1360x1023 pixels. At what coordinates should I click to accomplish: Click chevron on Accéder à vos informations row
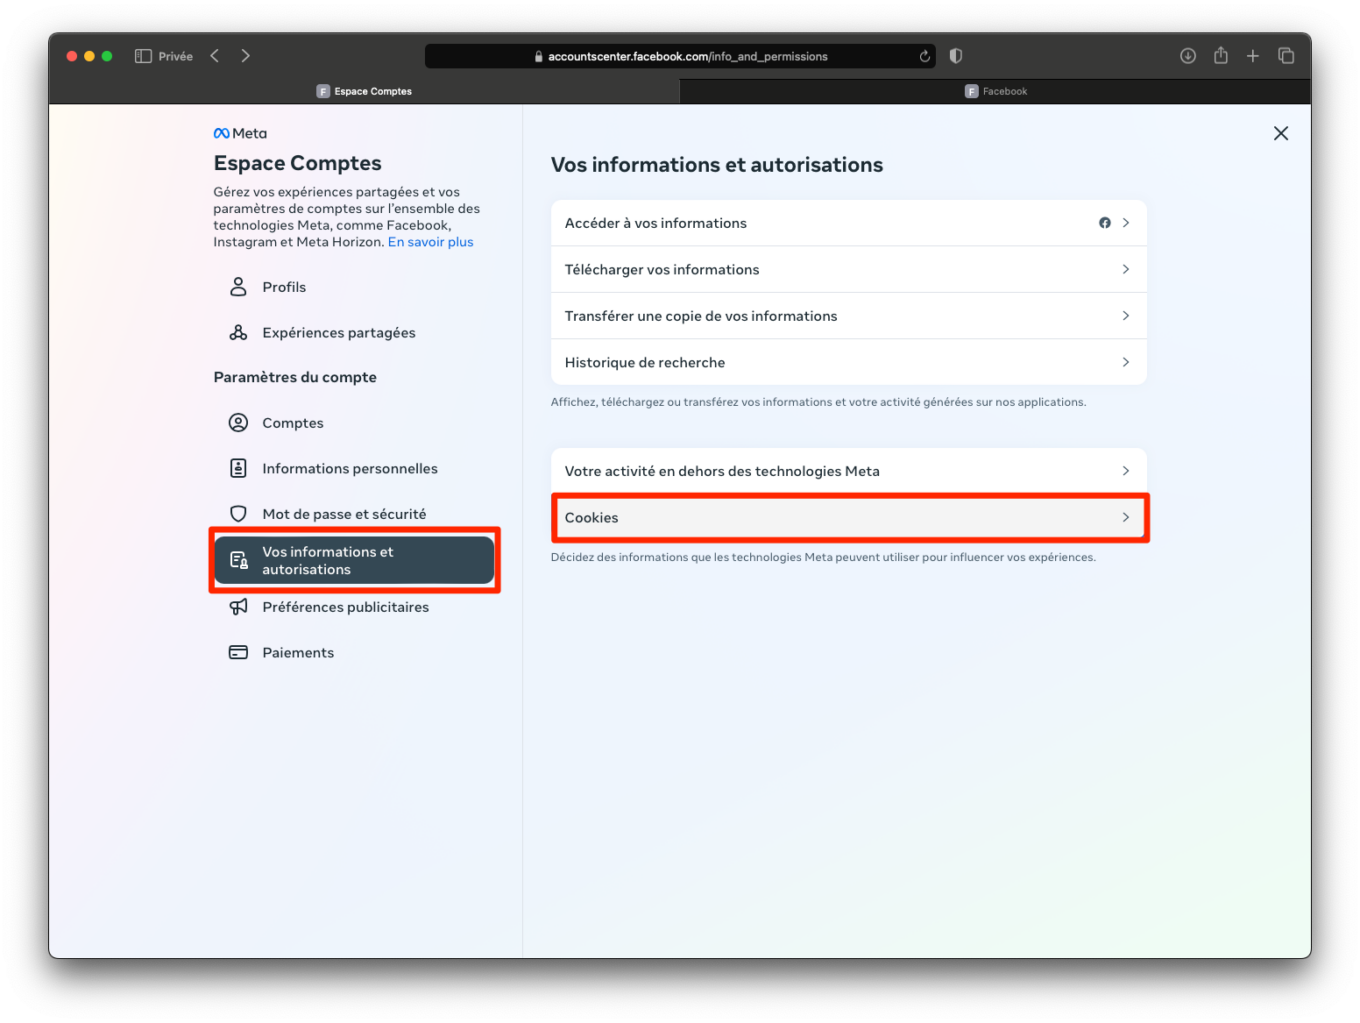point(1126,223)
